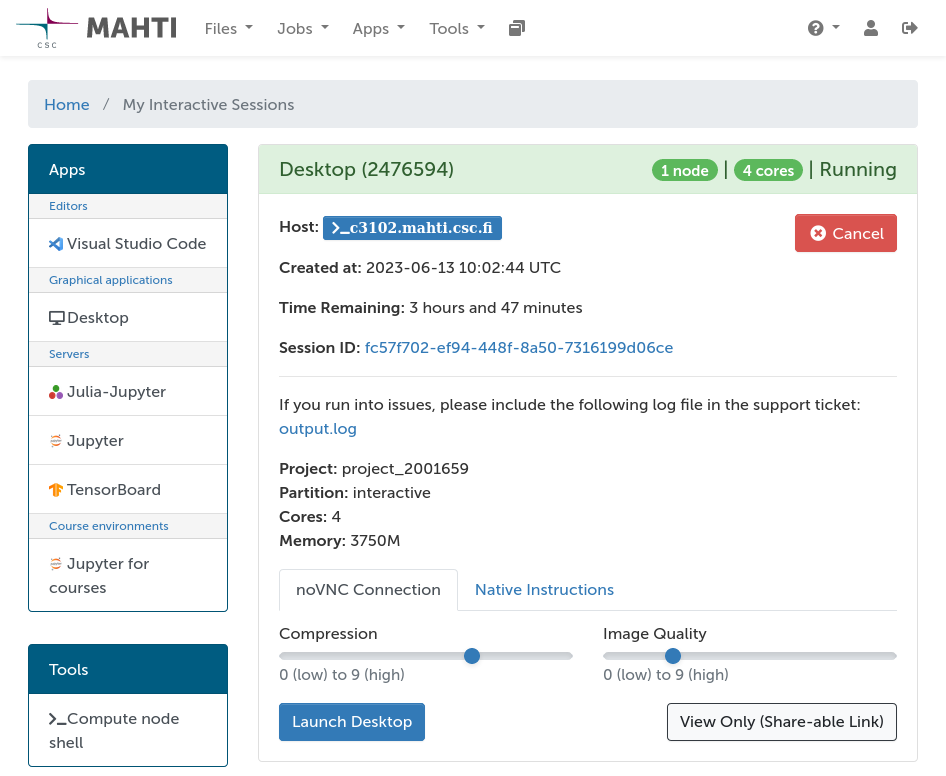Select TensorBoard in the Apps list
The height and width of the screenshot is (776, 946).
(113, 490)
